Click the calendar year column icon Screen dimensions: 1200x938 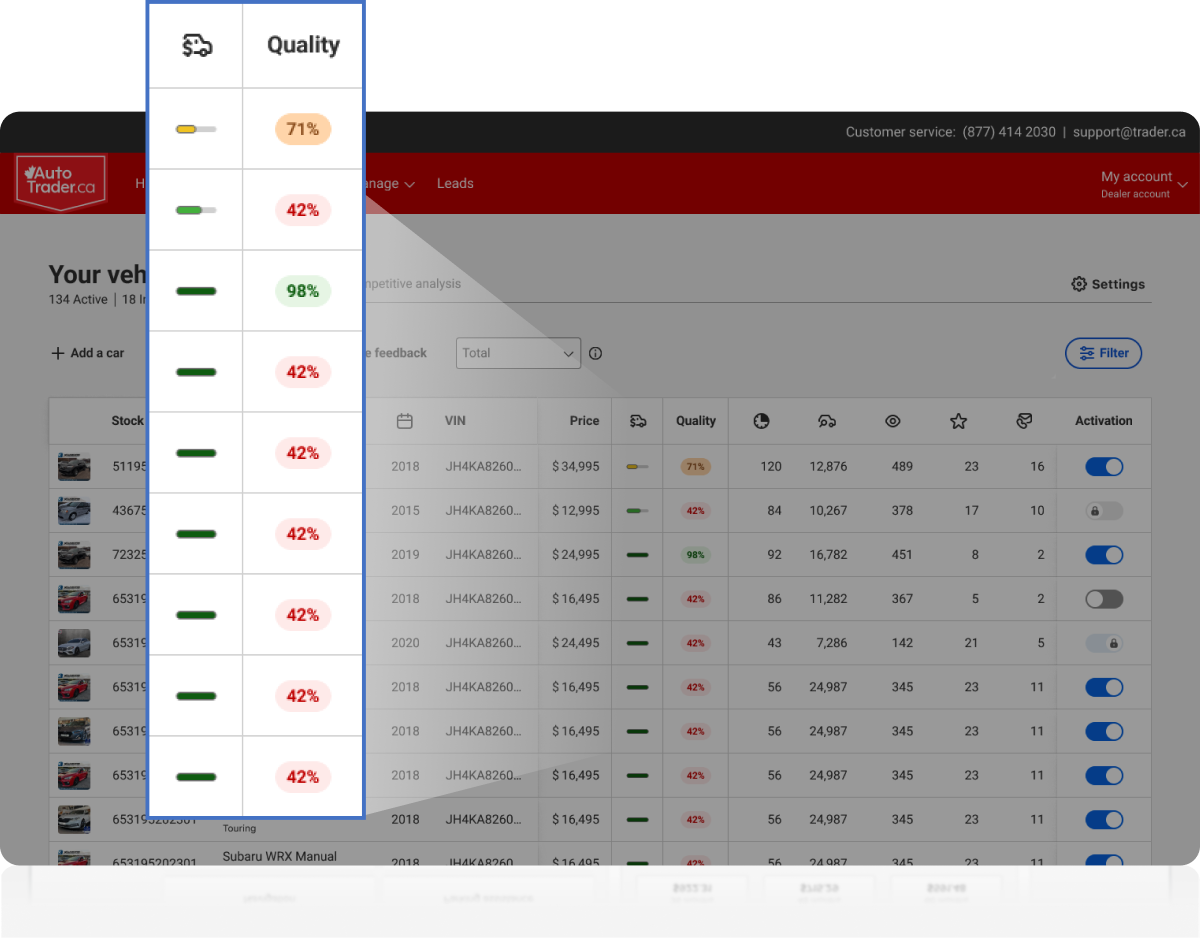click(405, 421)
